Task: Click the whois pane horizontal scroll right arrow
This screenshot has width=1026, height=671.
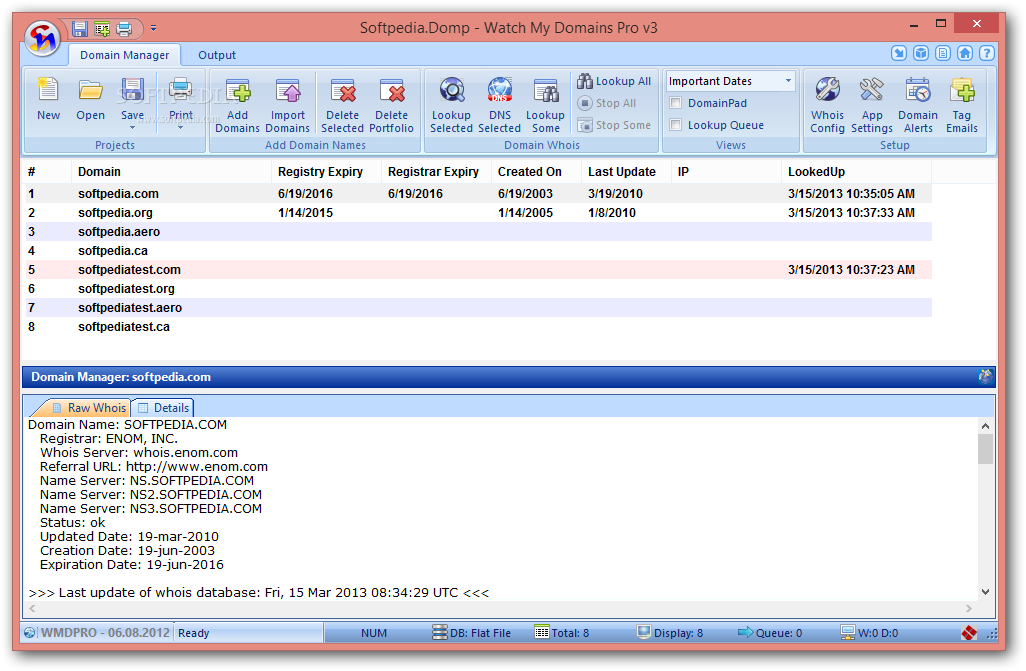Action: pyautogui.click(x=969, y=609)
